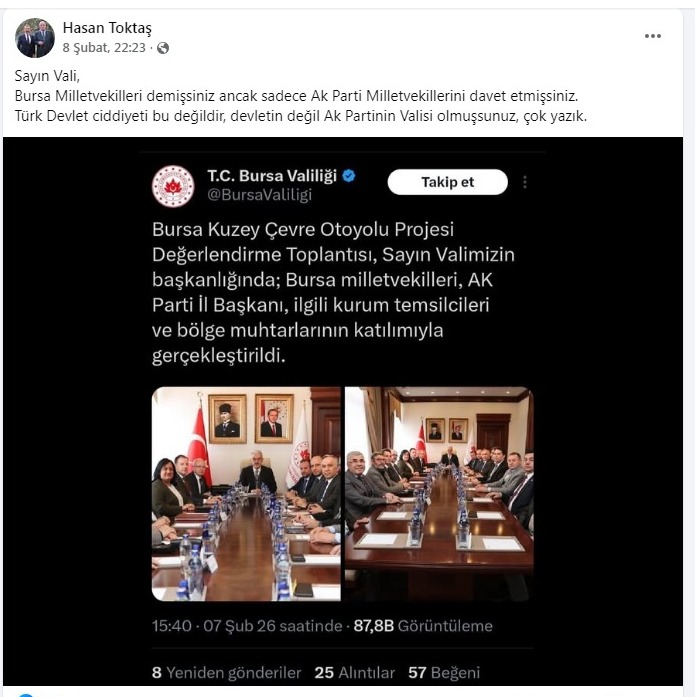Click the Takip et follow button

pos(447,182)
